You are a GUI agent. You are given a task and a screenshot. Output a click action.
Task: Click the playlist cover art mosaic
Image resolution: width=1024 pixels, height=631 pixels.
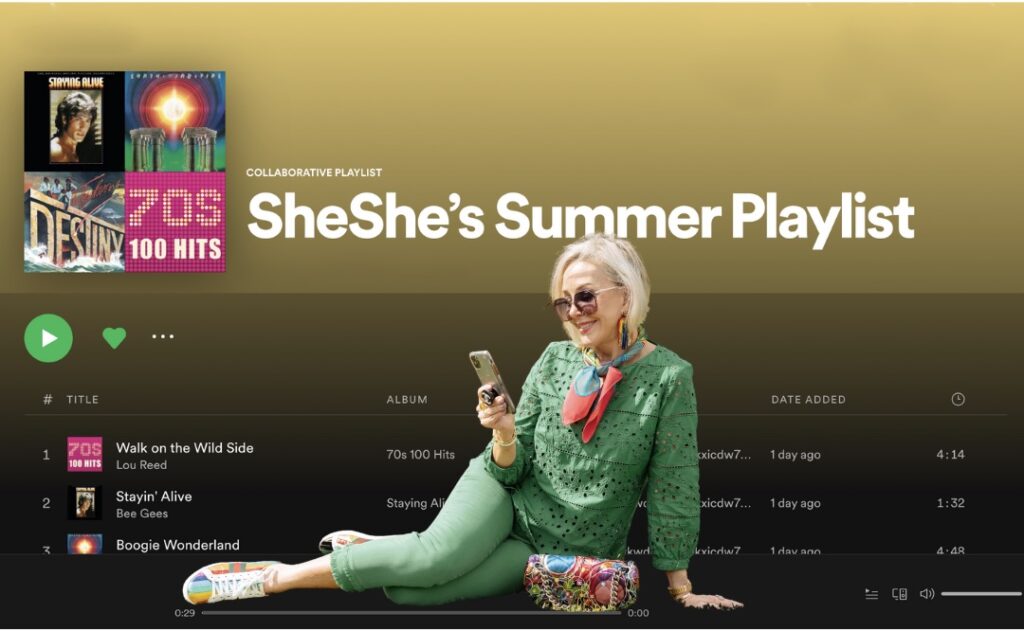coord(125,171)
